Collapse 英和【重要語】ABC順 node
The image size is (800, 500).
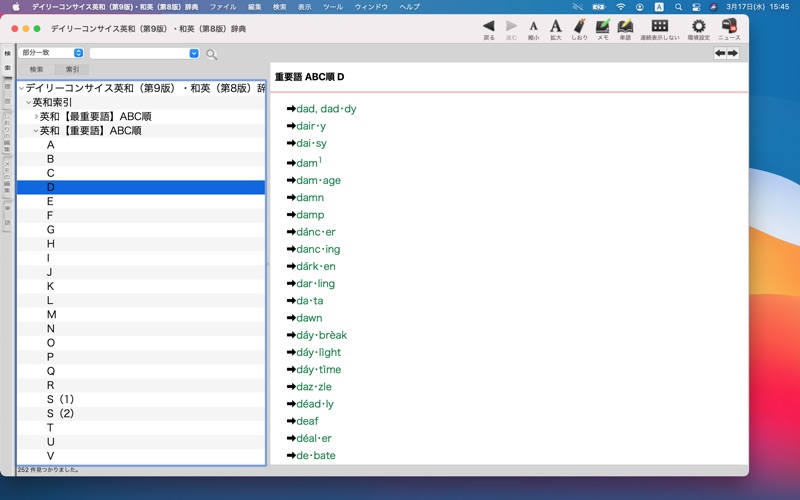(x=36, y=131)
